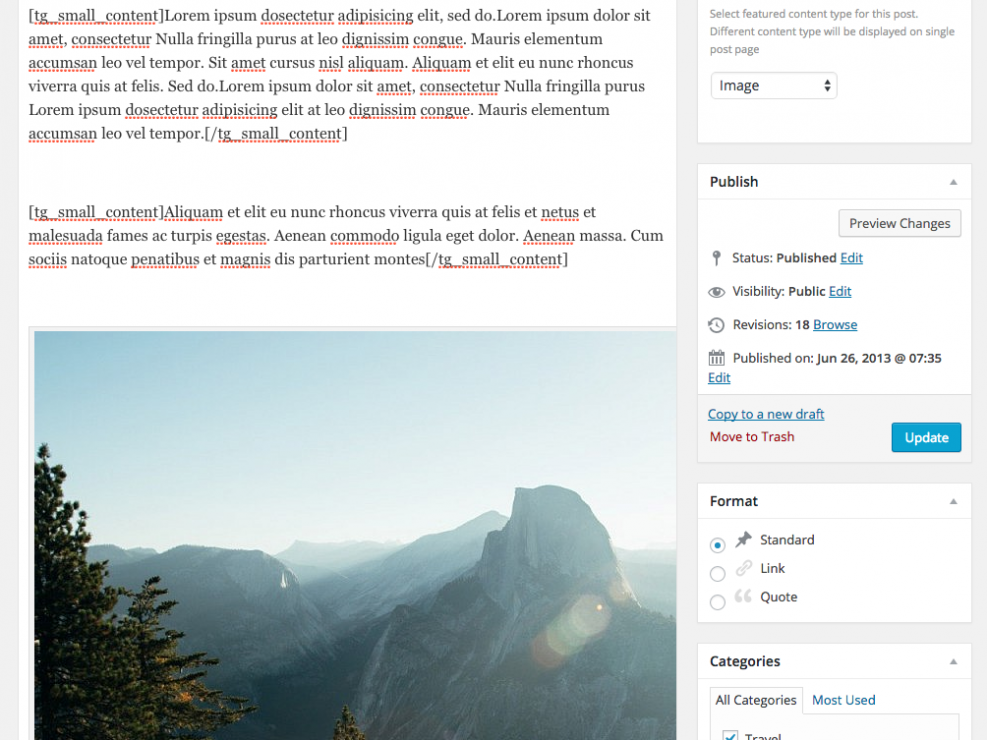987x740 pixels.
Task: Open the featured content type Image dropdown
Action: 774,86
